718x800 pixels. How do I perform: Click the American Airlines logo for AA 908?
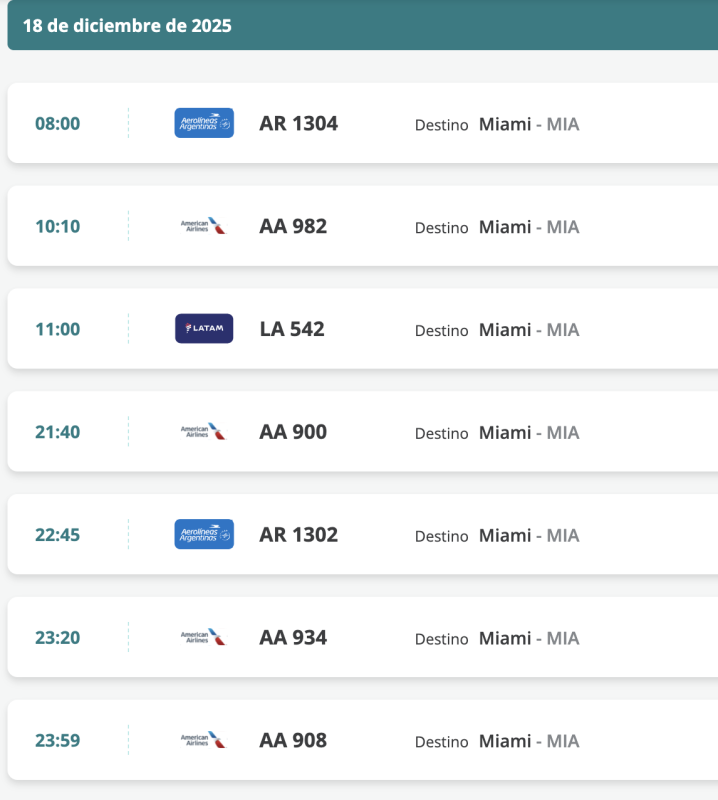[x=204, y=740]
